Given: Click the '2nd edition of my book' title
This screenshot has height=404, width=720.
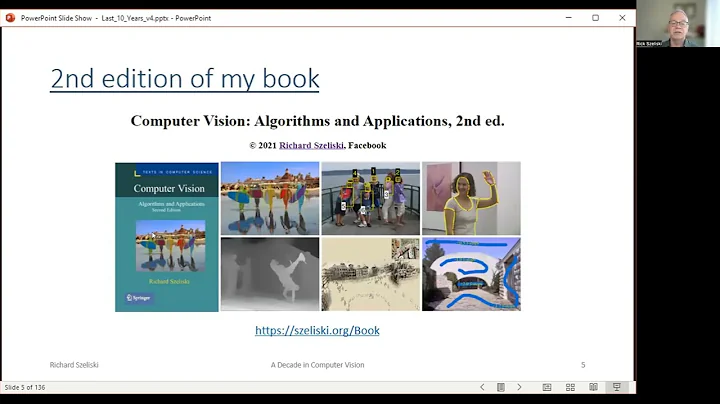Looking at the screenshot, I should click(185, 78).
